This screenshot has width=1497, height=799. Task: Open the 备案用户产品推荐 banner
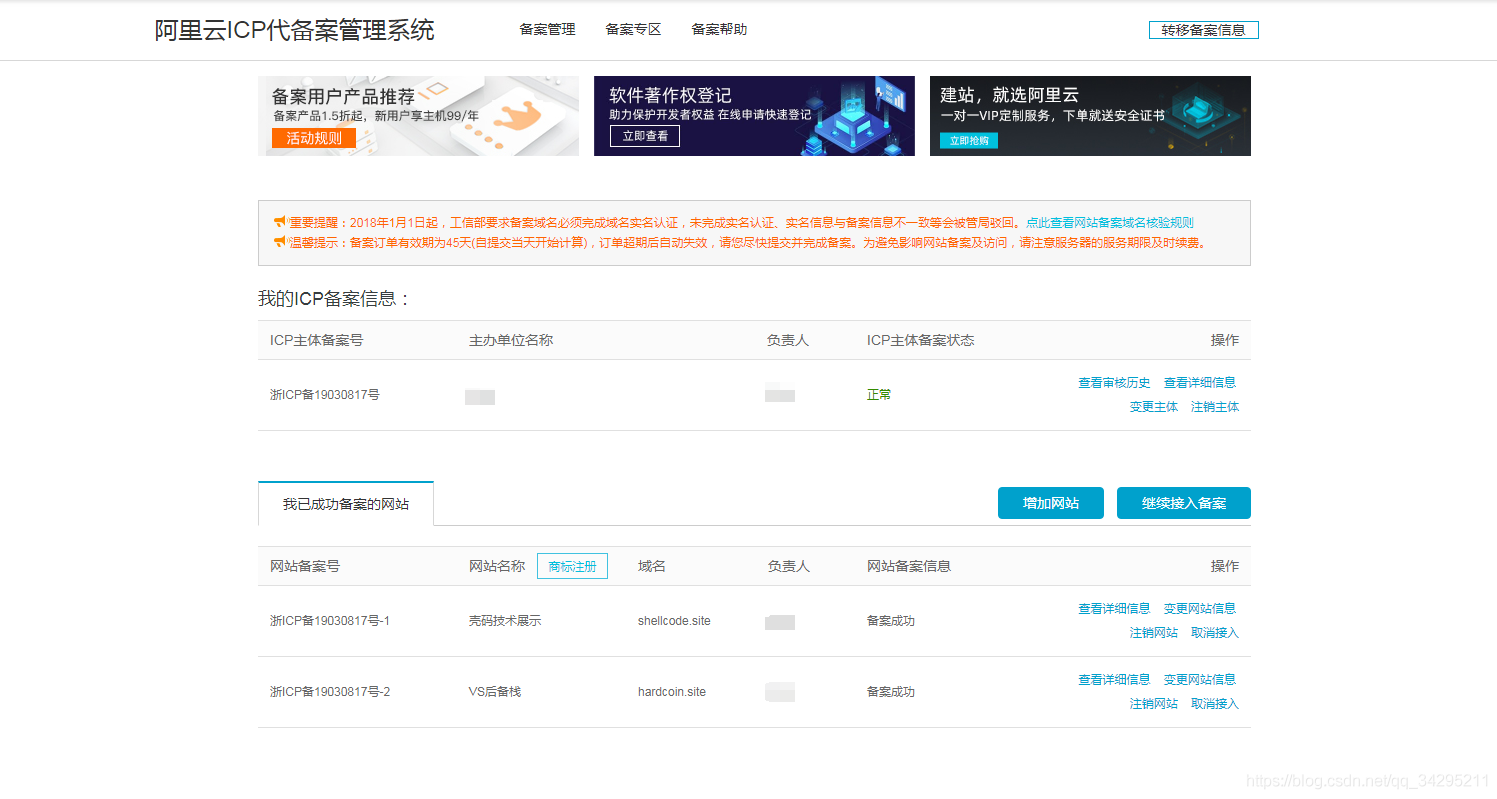pyautogui.click(x=418, y=115)
